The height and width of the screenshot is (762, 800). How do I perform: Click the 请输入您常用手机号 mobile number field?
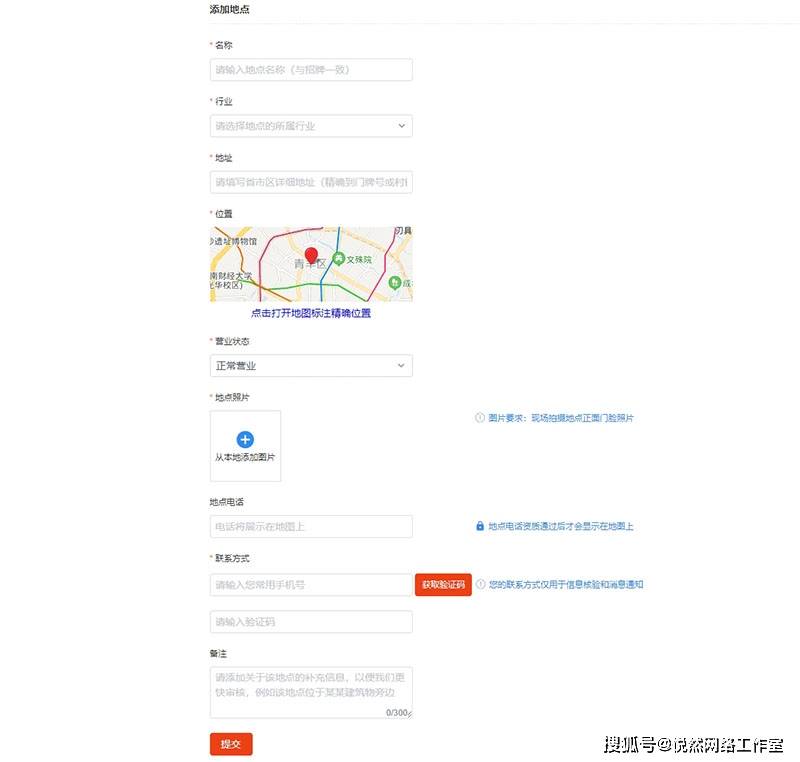coord(311,585)
